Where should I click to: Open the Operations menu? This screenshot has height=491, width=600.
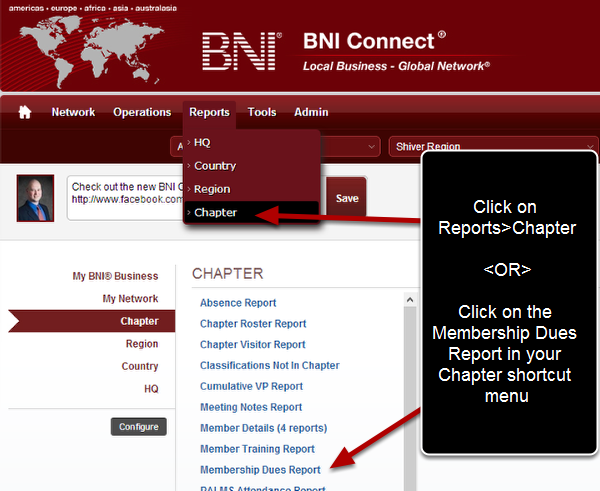142,112
